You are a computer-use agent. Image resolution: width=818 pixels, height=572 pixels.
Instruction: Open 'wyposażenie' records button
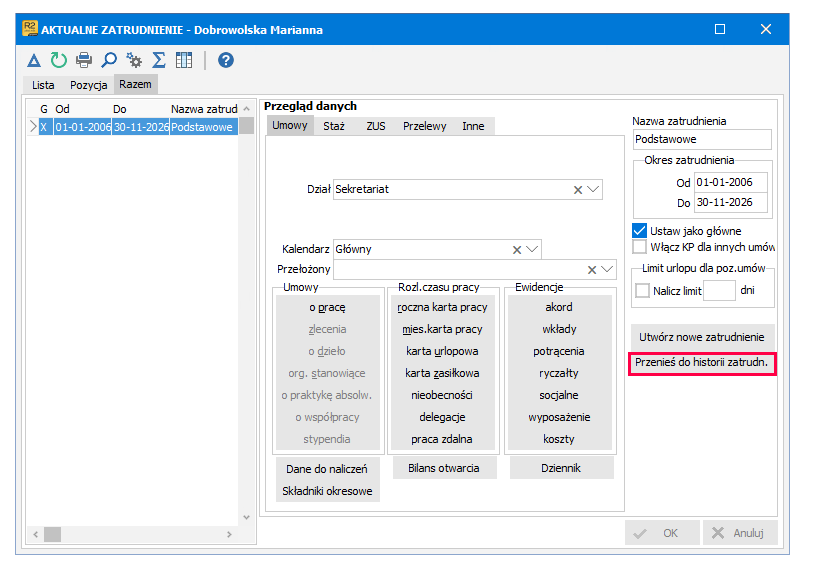point(559,417)
